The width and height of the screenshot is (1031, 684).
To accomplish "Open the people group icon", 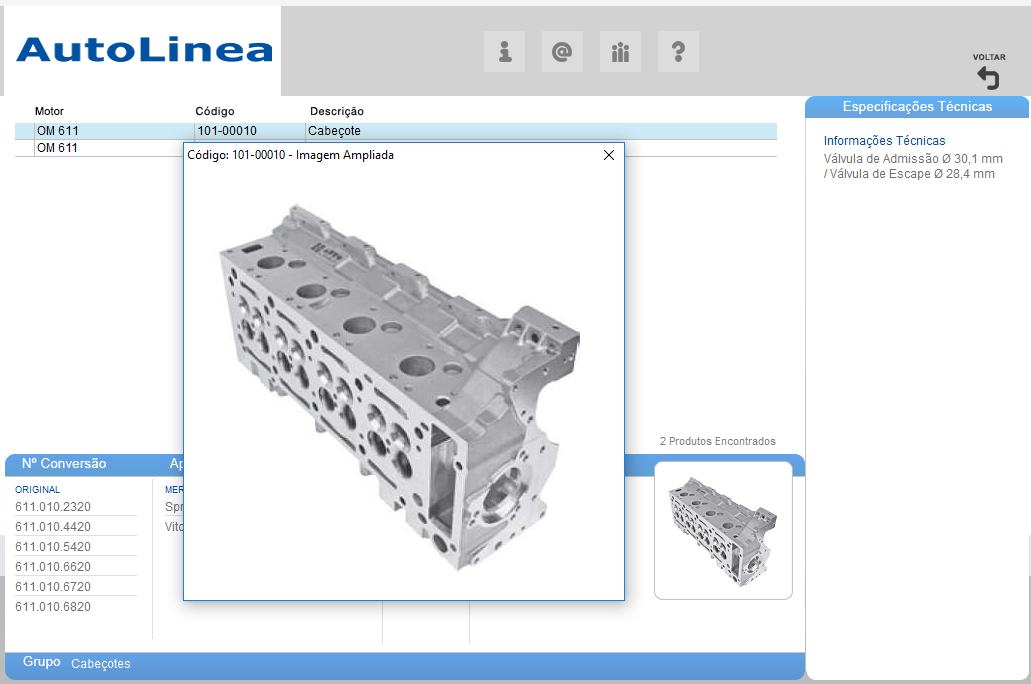I will 620,51.
